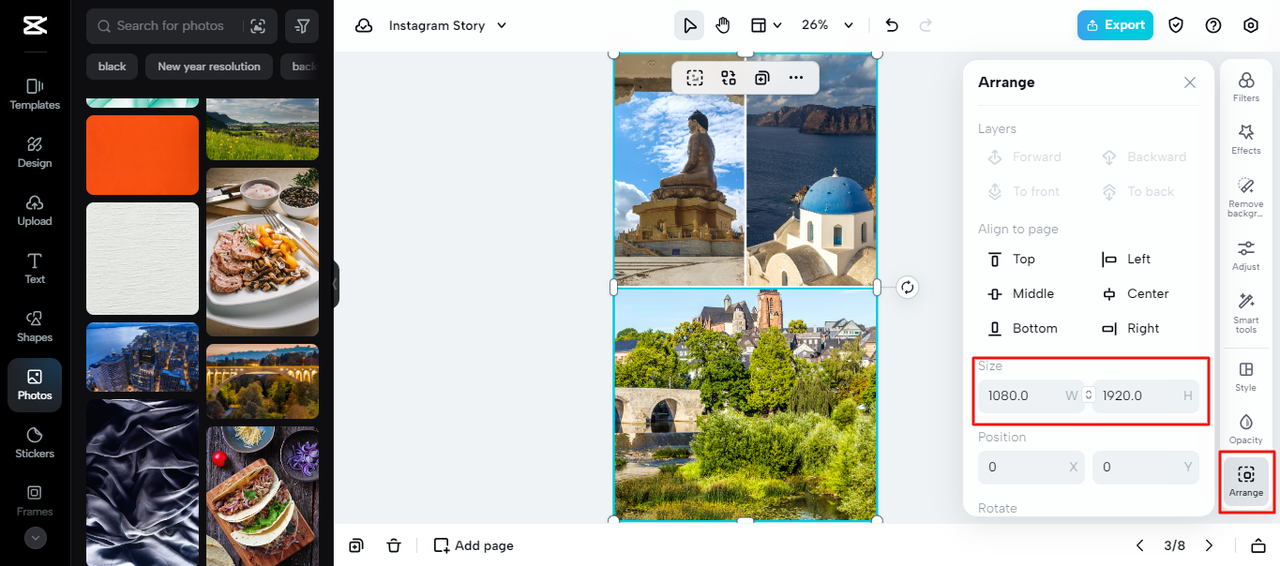Pick the orange solid photo thumbnail
Image resolution: width=1280 pixels, height=566 pixels.
coord(143,155)
